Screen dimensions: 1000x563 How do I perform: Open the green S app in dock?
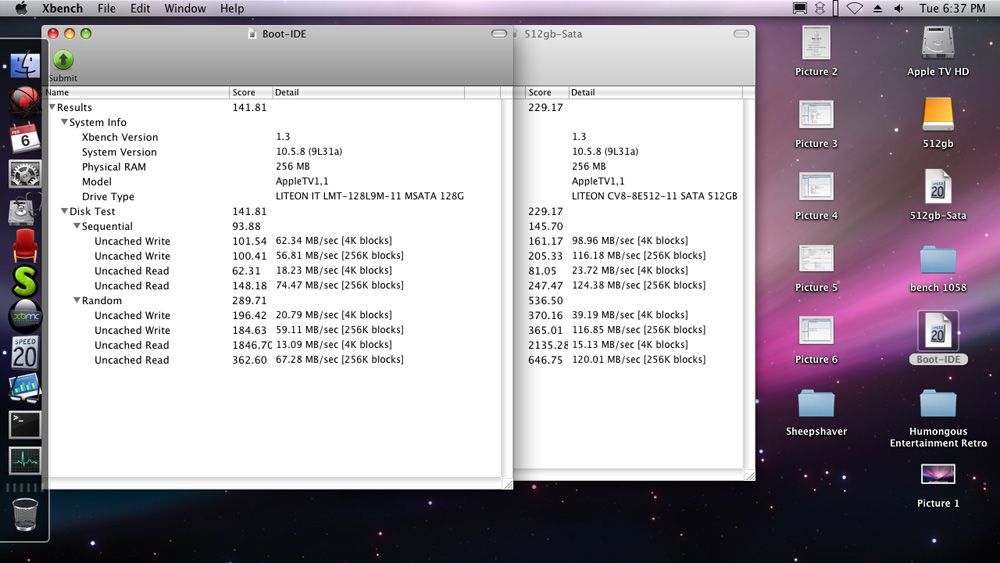[25, 281]
